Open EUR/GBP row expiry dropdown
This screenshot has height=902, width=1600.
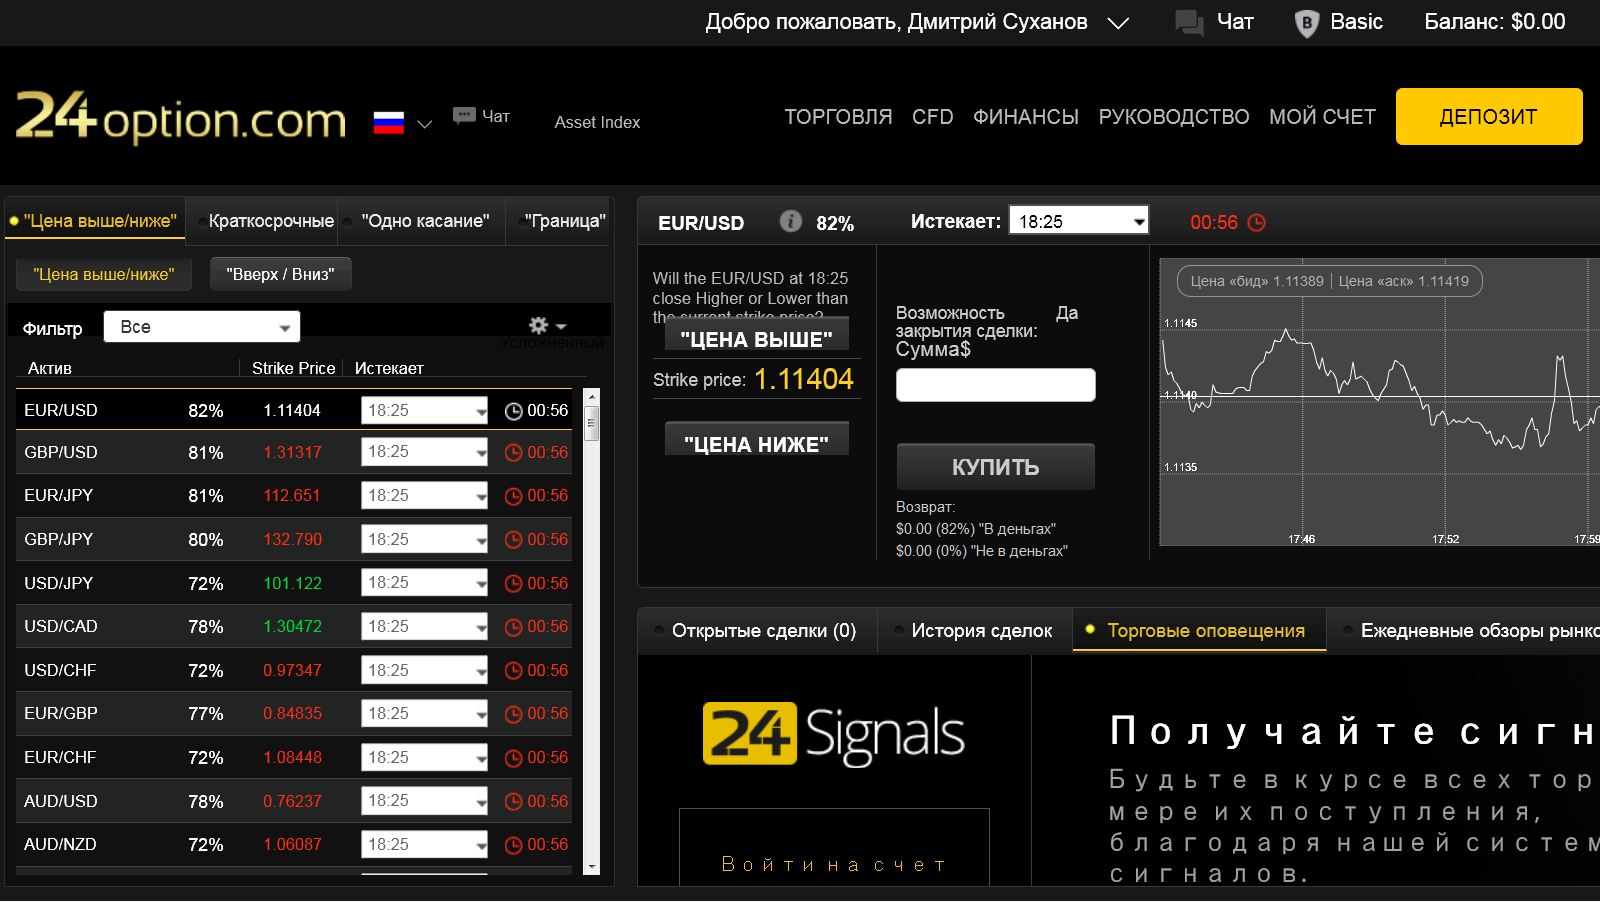tap(424, 713)
